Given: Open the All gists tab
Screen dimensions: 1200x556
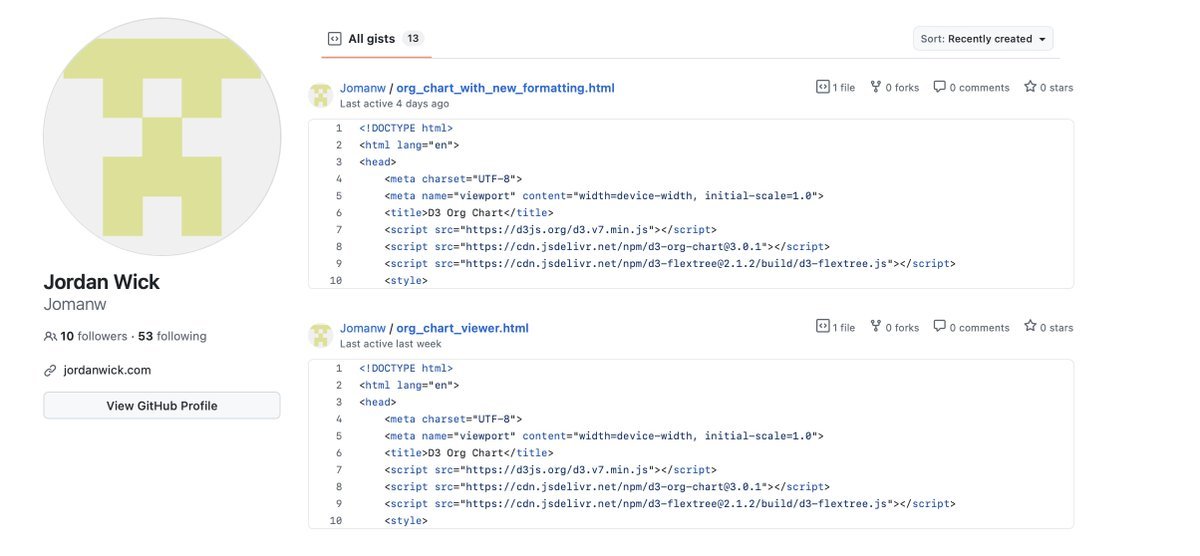Looking at the screenshot, I should [375, 39].
